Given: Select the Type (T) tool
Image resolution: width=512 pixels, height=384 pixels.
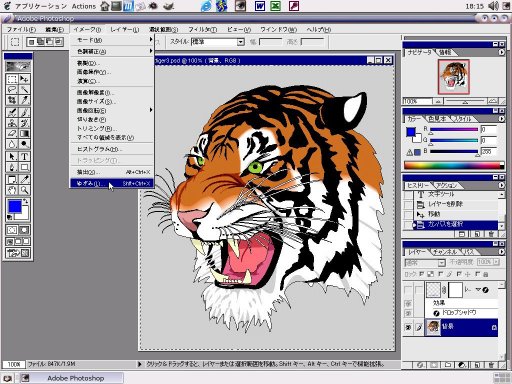Looking at the screenshot, I should (x=24, y=156).
